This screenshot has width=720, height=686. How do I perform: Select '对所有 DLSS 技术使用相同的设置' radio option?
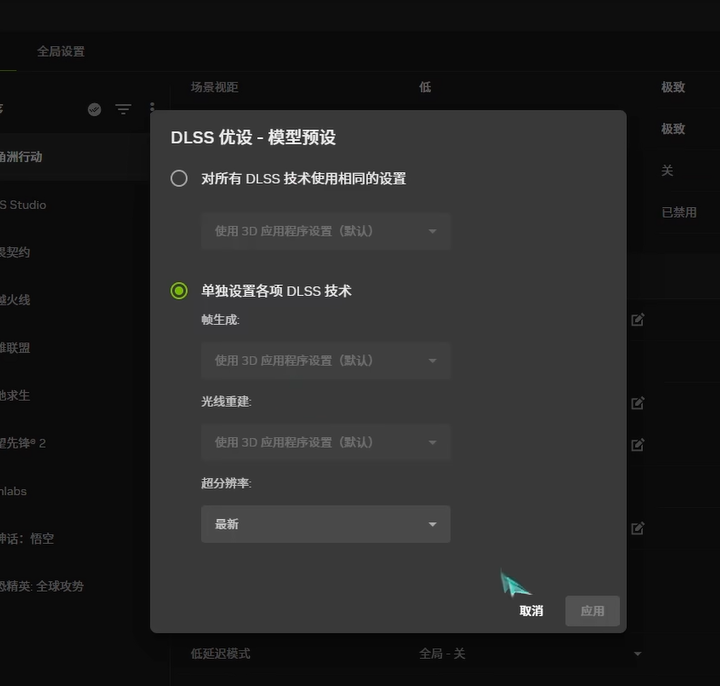coord(179,178)
